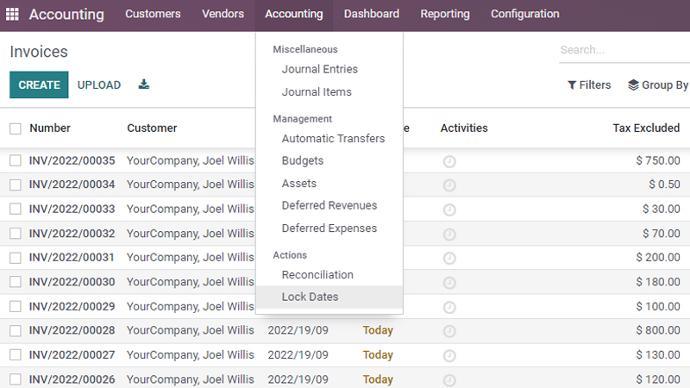690x388 pixels.
Task: Open the apps grid menu icon
Action: pyautogui.click(x=12, y=14)
